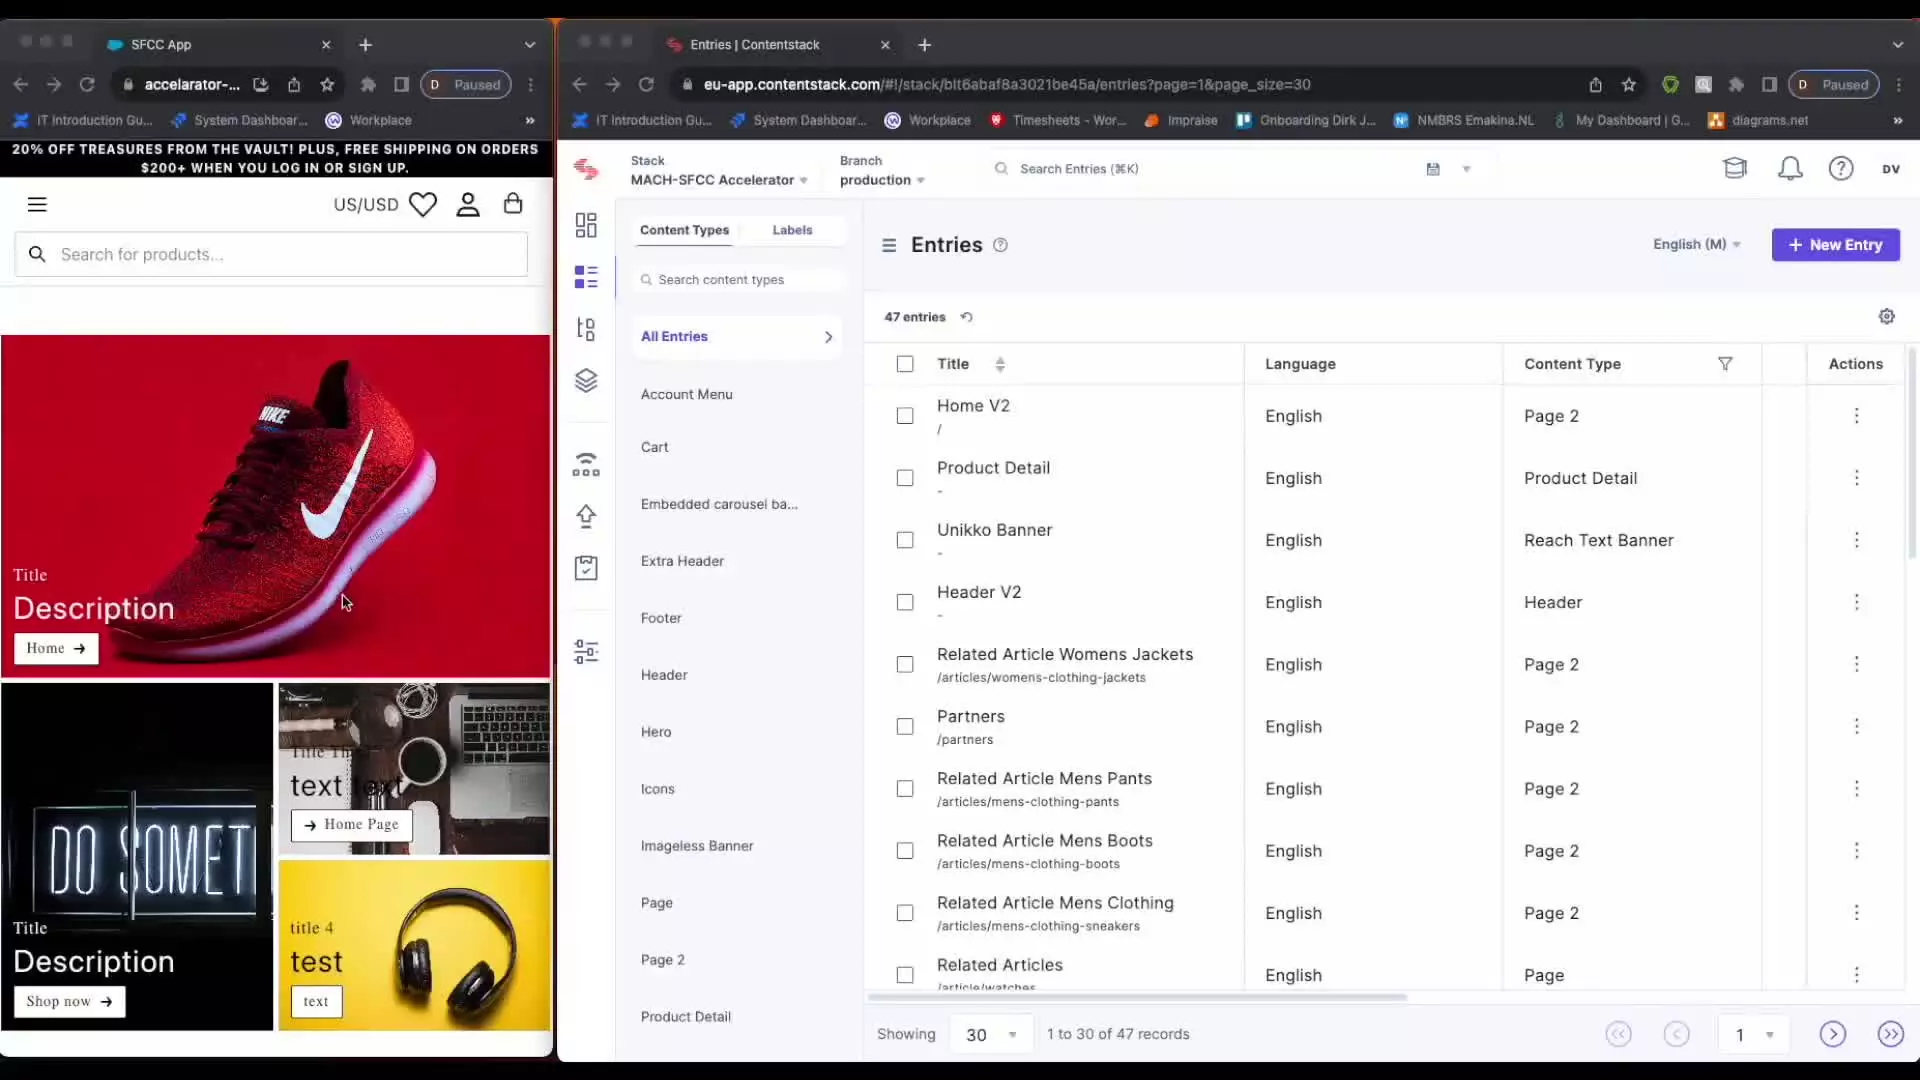The height and width of the screenshot is (1080, 1920).
Task: Open the Assets stack icon in sidebar
Action: tap(586, 381)
